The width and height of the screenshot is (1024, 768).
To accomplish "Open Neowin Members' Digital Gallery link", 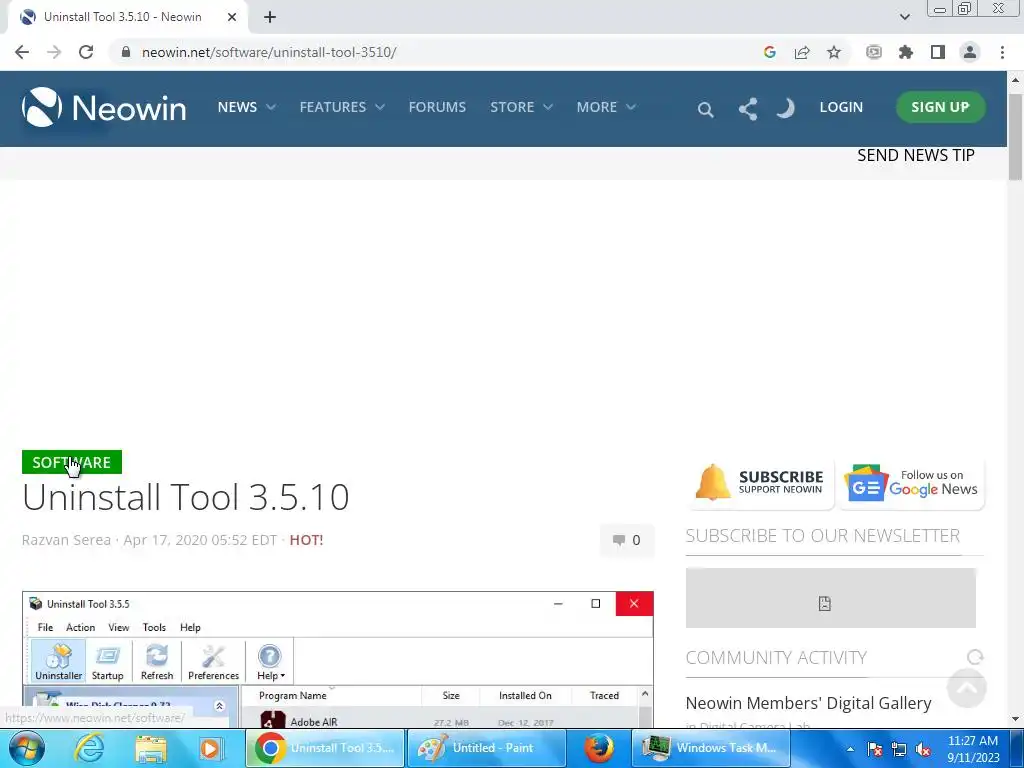I will pyautogui.click(x=808, y=703).
